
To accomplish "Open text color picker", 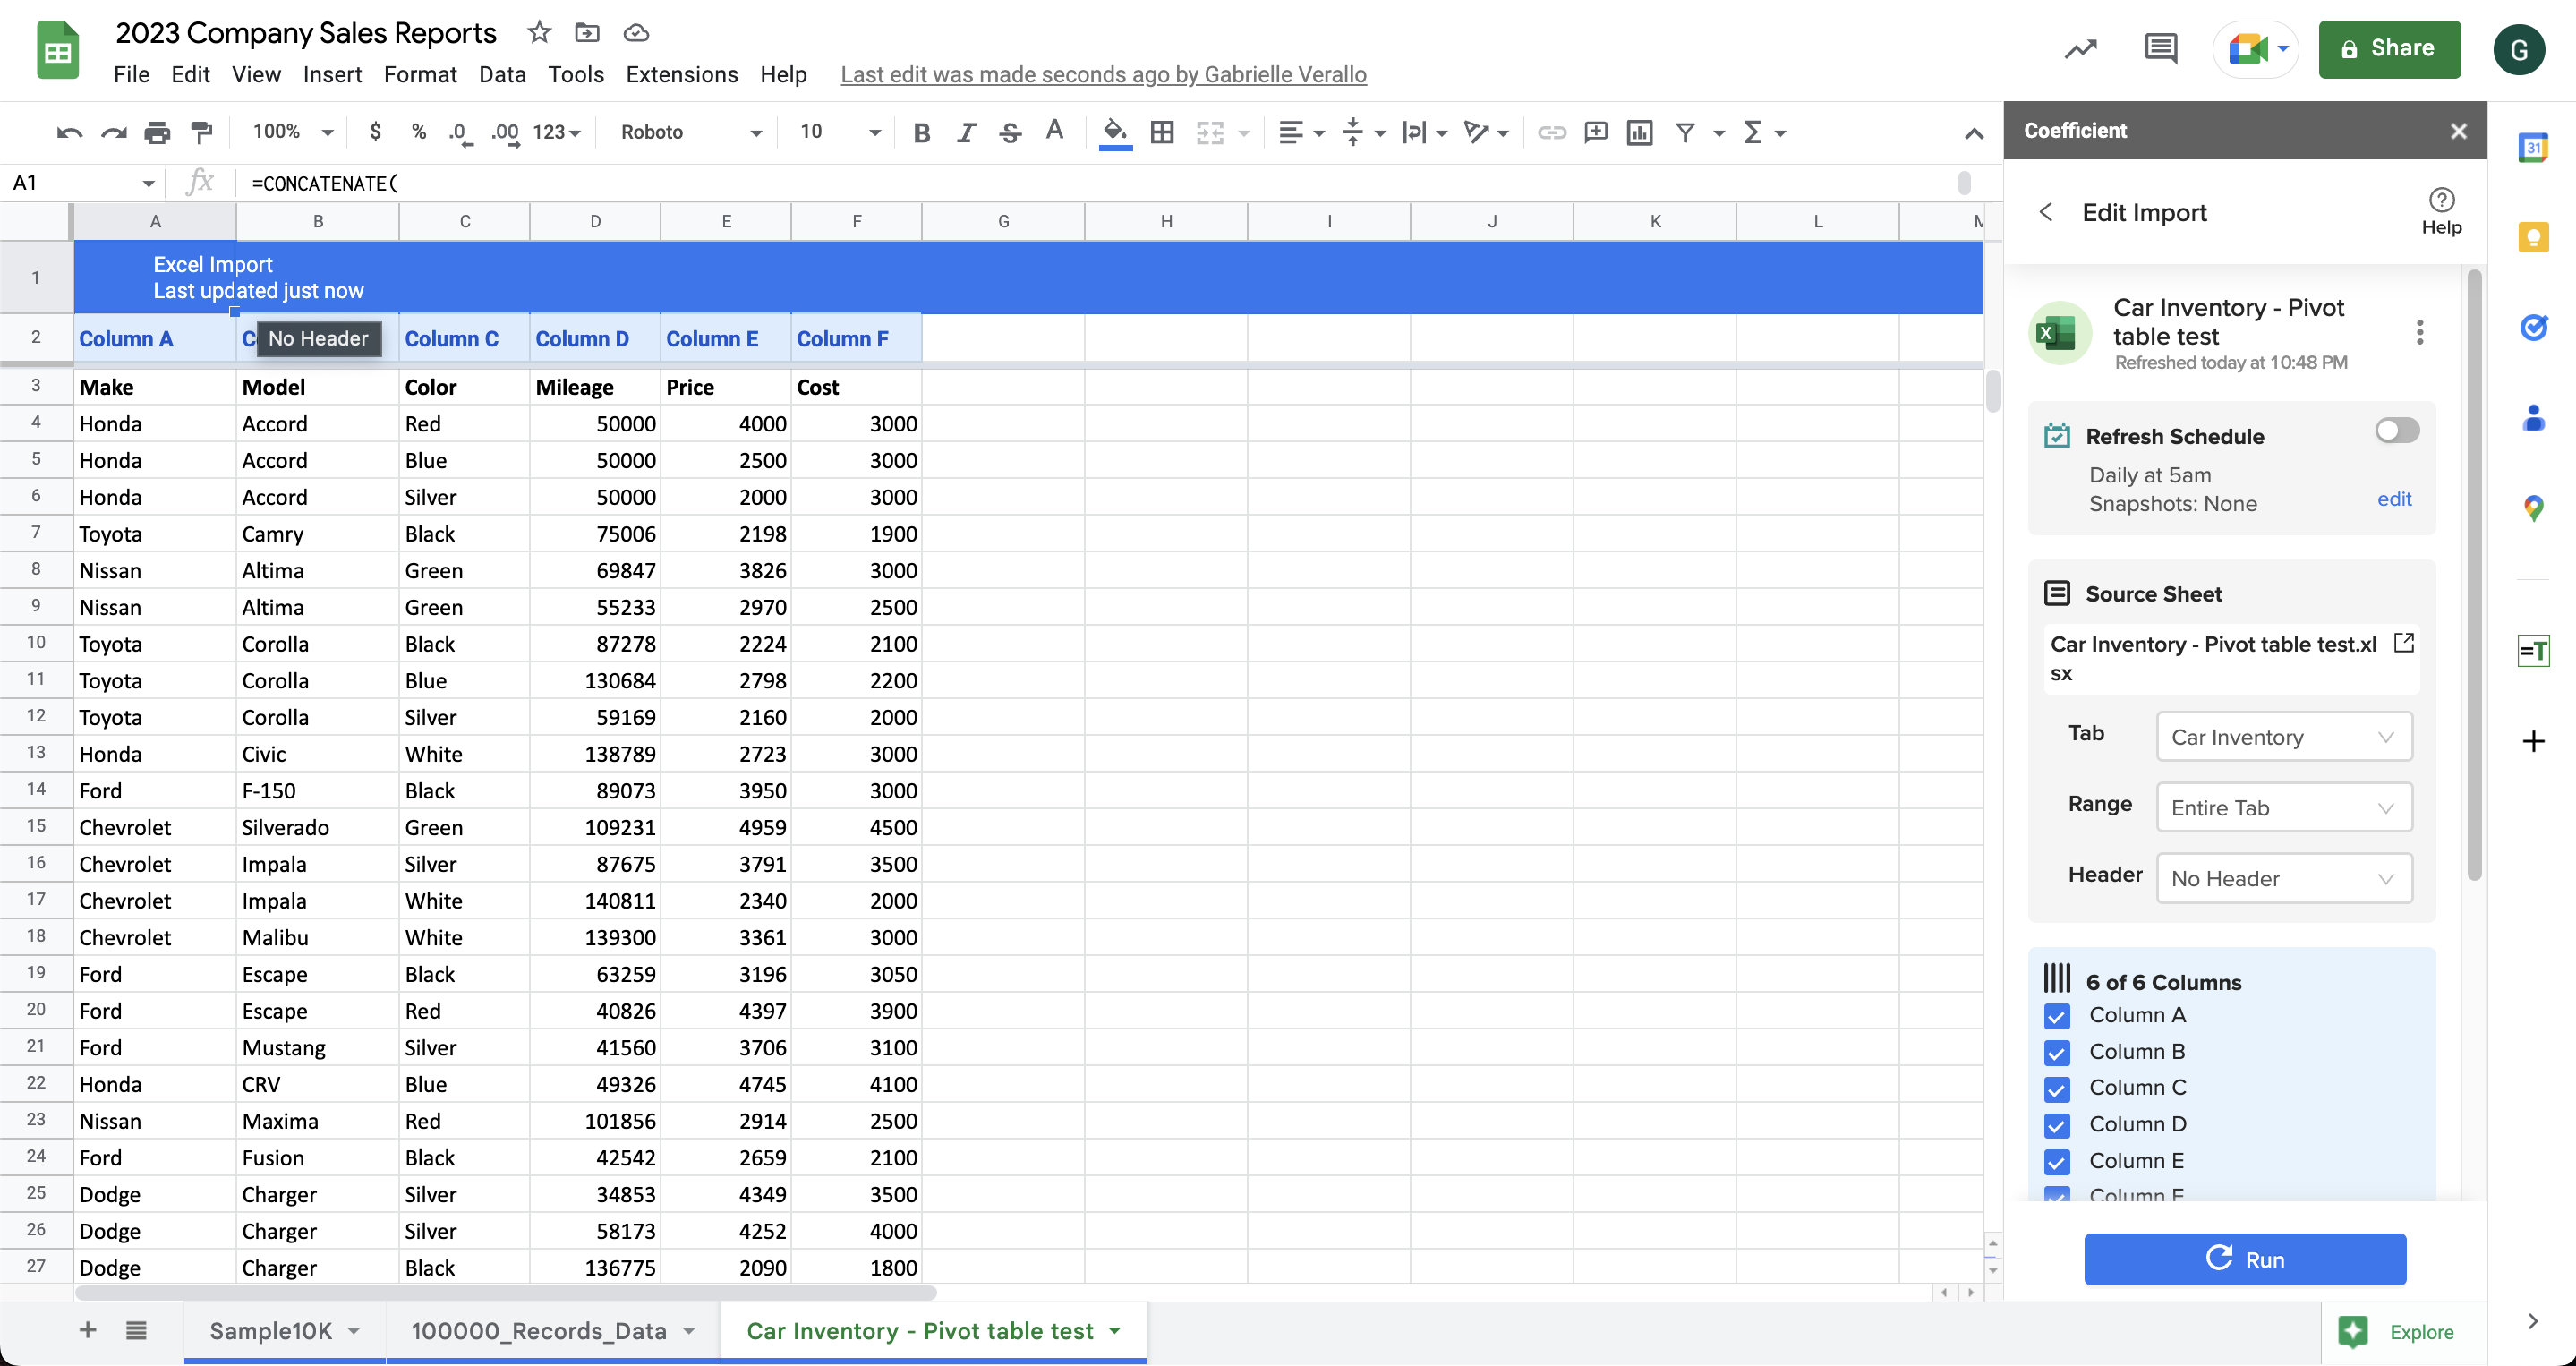I will [x=1054, y=131].
